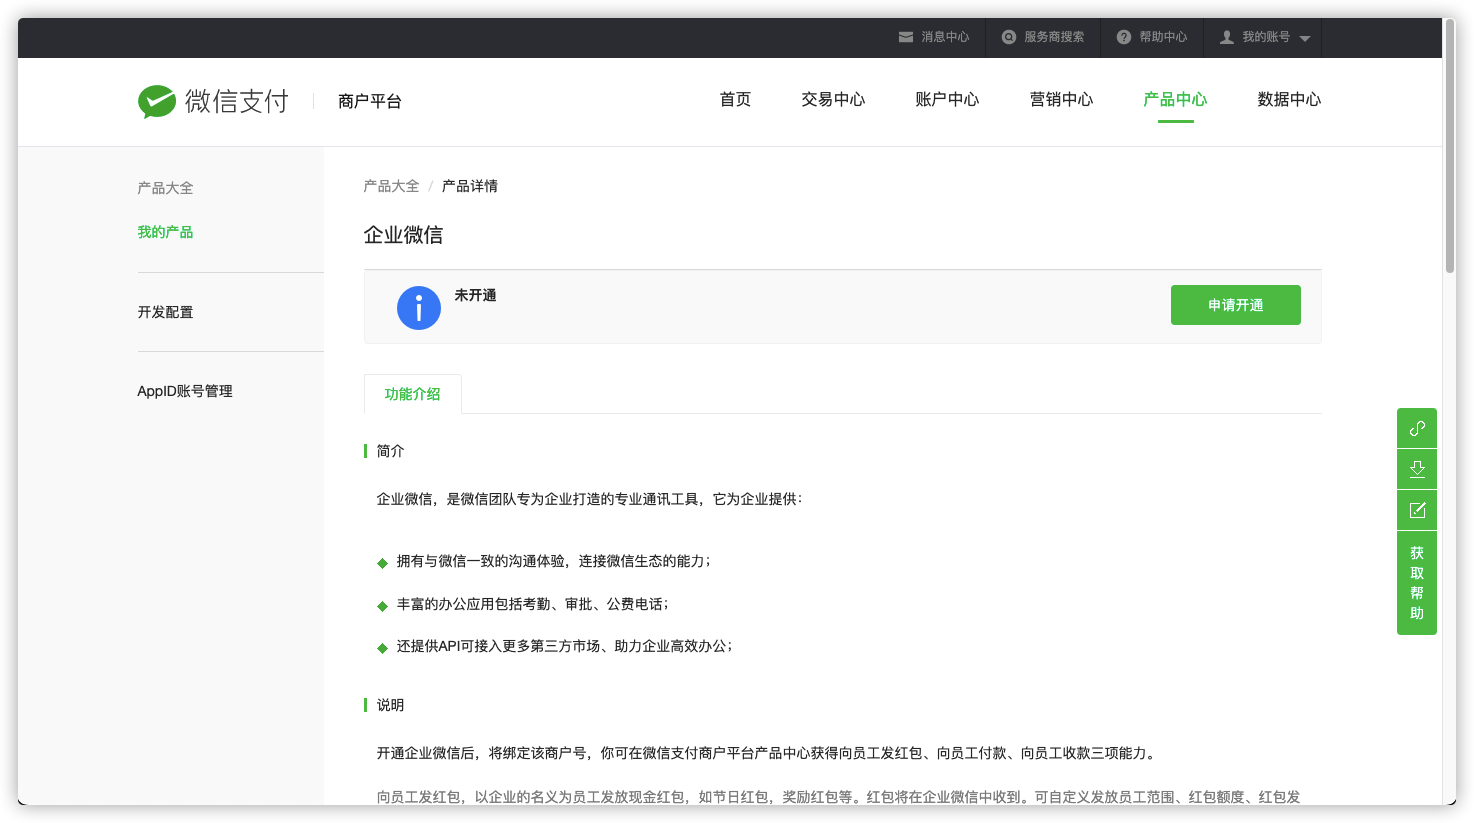Viewport: 1474px width, 823px height.
Task: Click the 企业微信 page title
Action: [x=403, y=235]
